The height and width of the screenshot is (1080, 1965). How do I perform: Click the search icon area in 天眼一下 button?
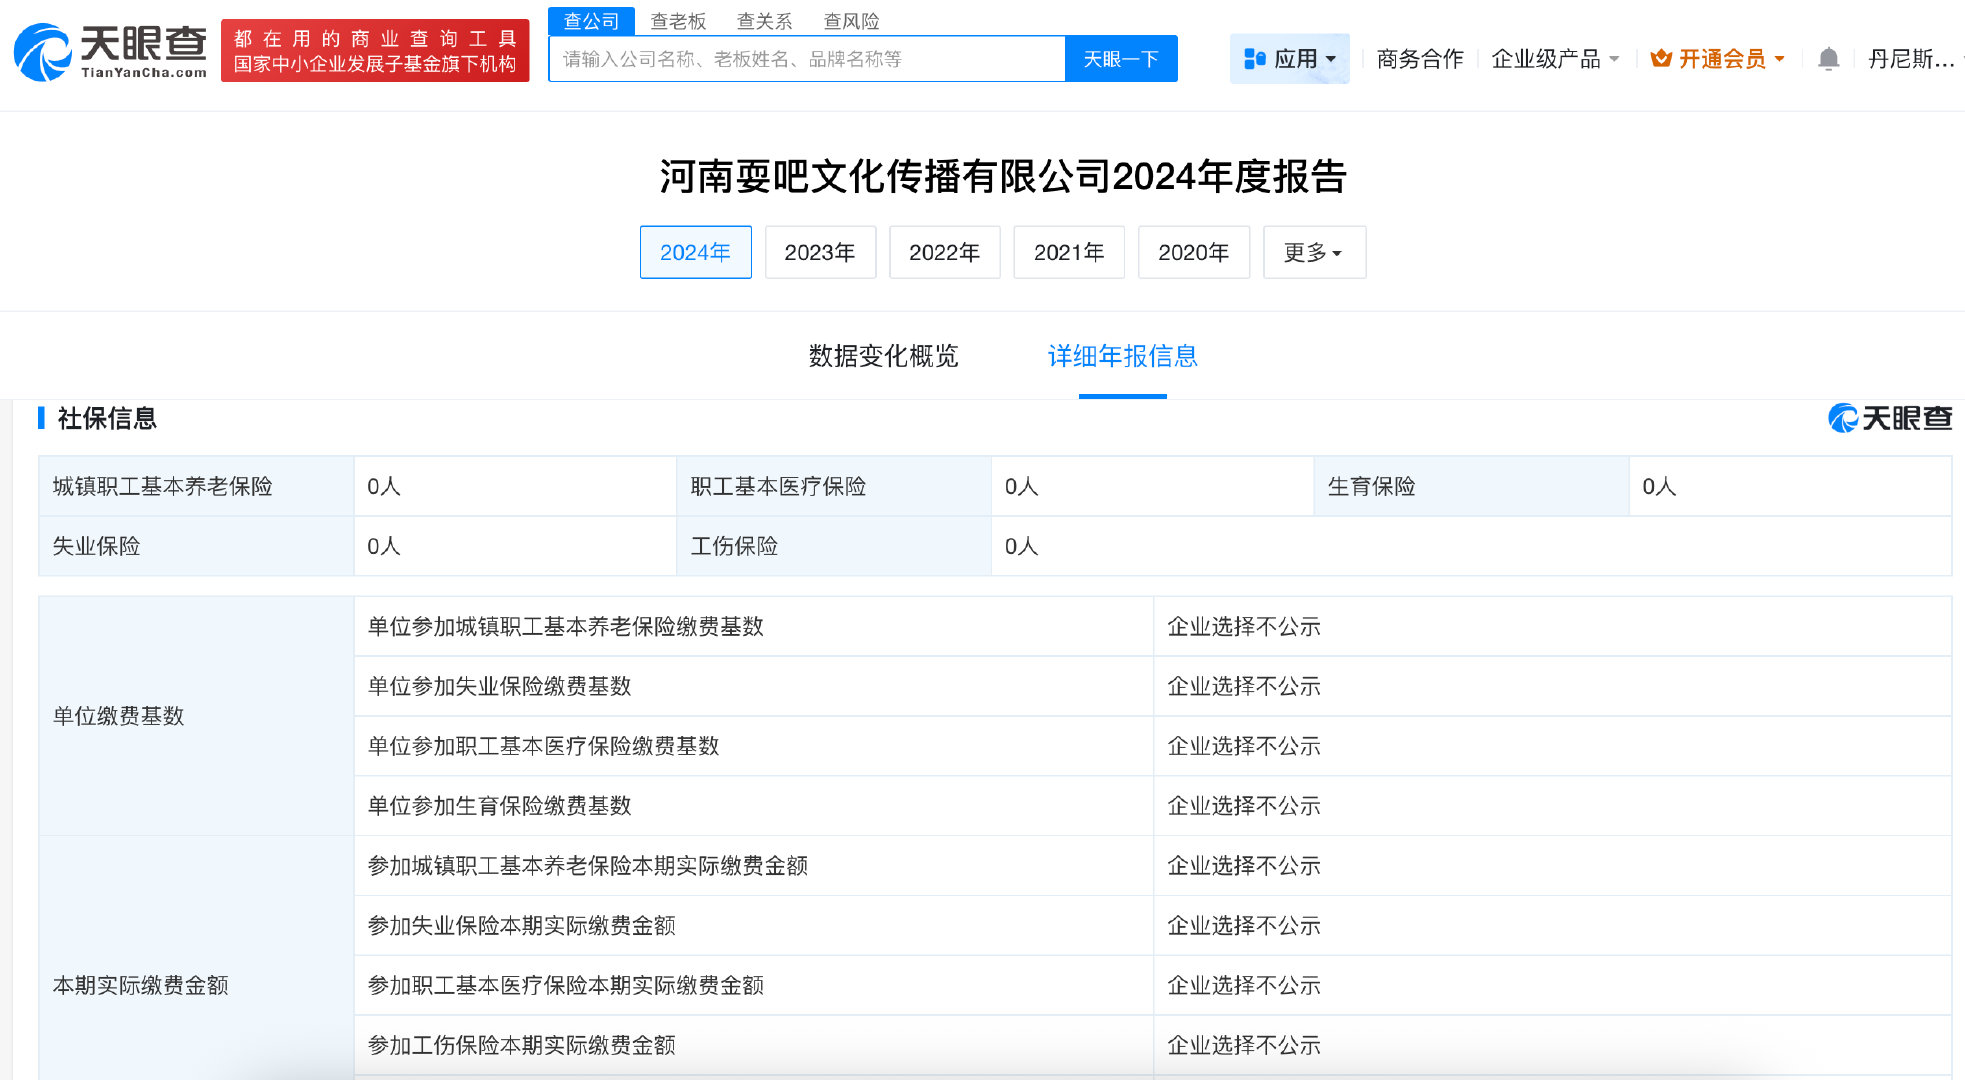click(1120, 58)
